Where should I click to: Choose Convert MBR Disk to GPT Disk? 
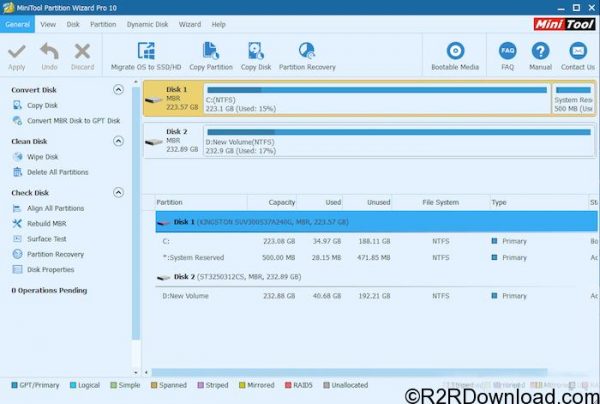click(x=73, y=121)
